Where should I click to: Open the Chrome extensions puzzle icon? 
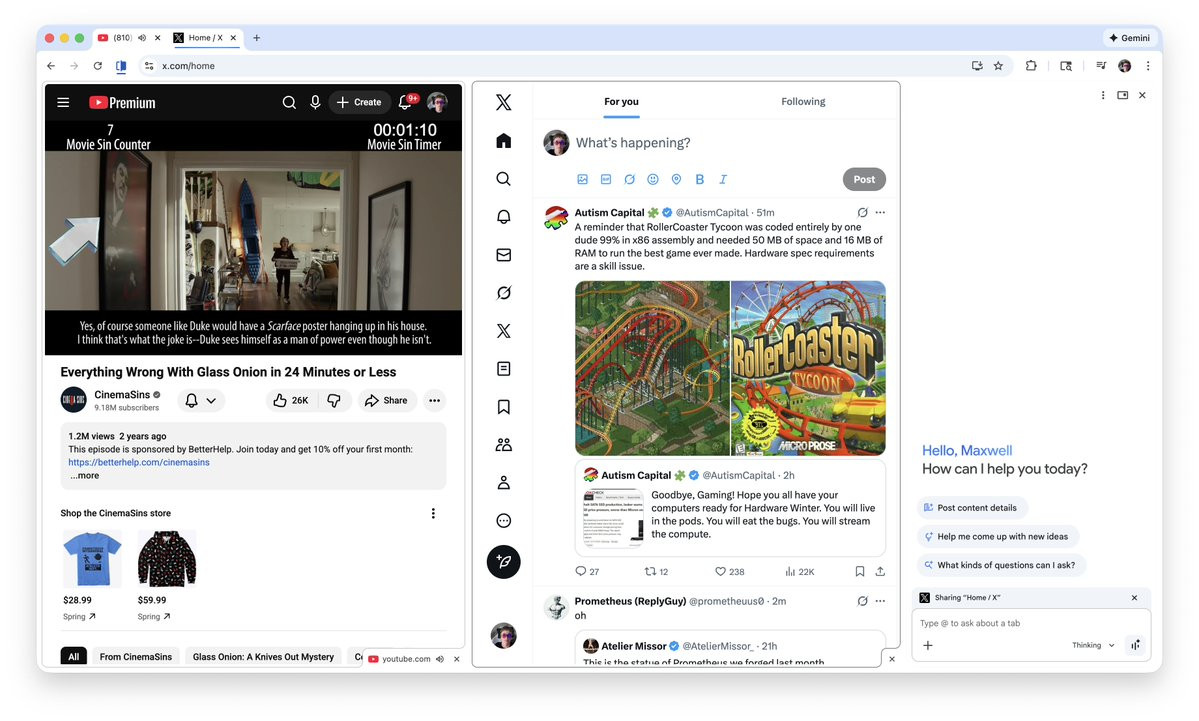(1031, 66)
